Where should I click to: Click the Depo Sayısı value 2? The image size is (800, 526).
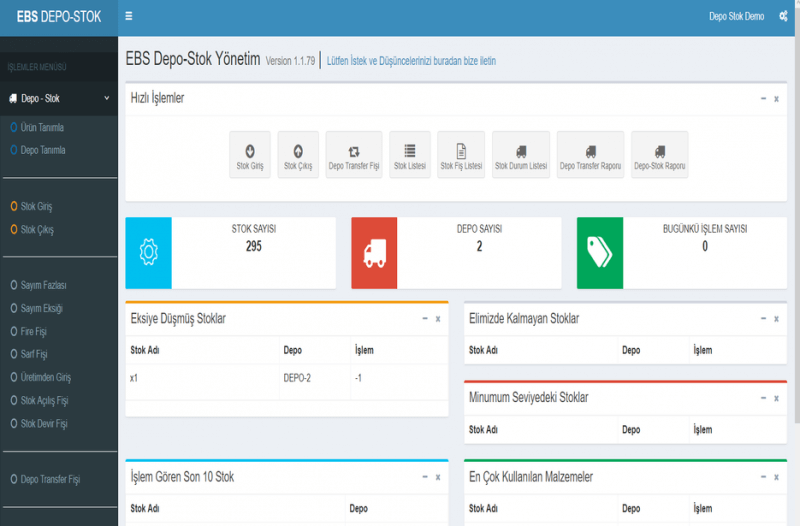(479, 246)
